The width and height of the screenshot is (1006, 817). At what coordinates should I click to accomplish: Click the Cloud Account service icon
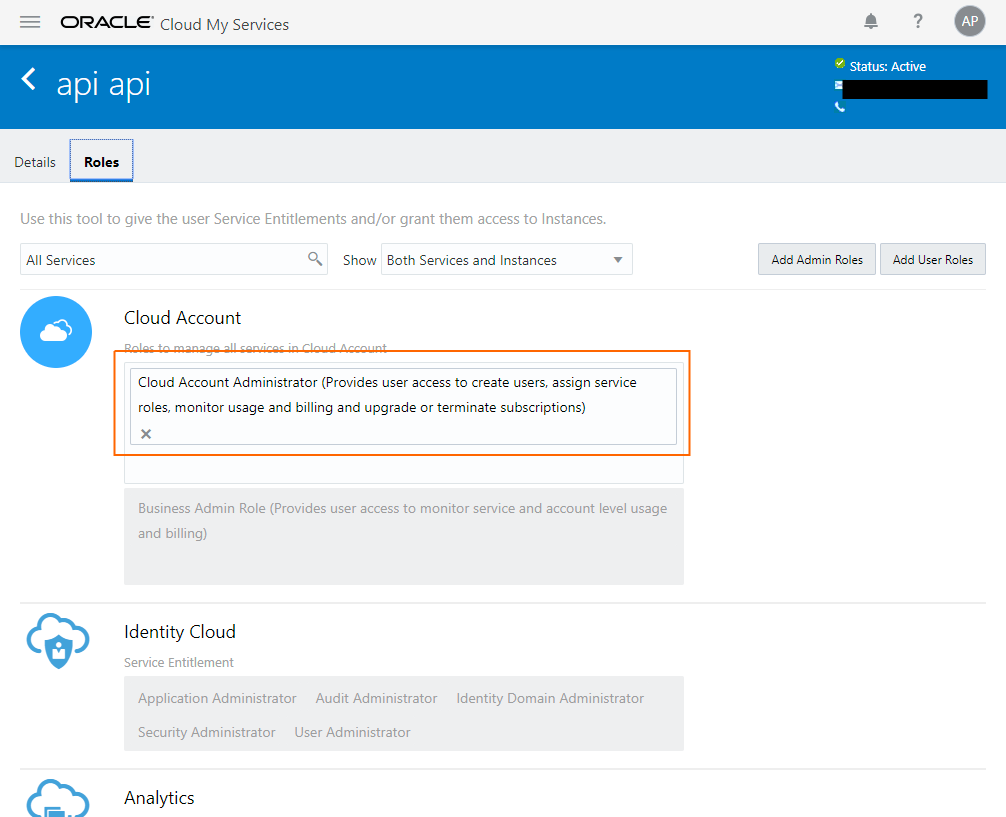pos(56,332)
